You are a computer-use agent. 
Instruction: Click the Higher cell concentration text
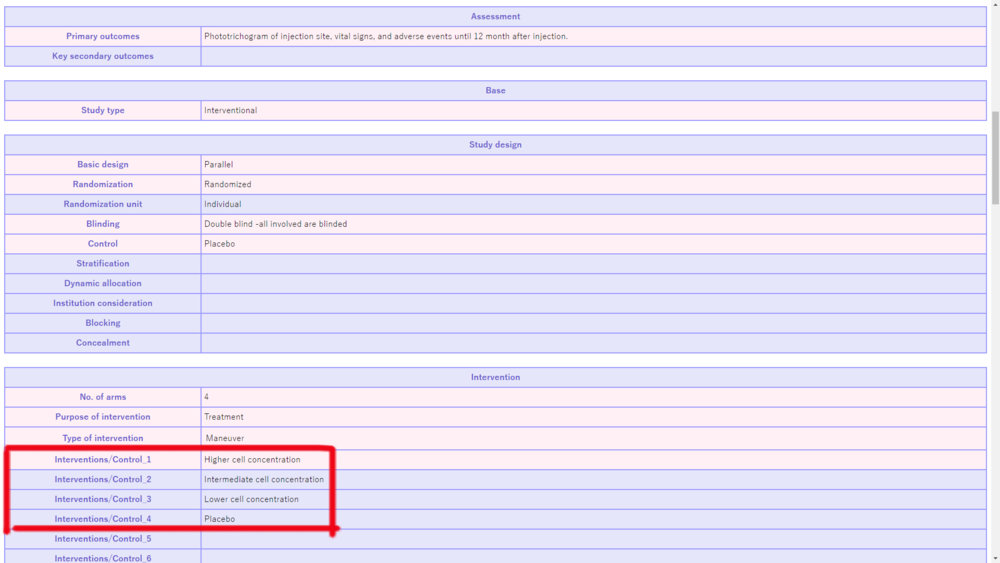[252, 459]
